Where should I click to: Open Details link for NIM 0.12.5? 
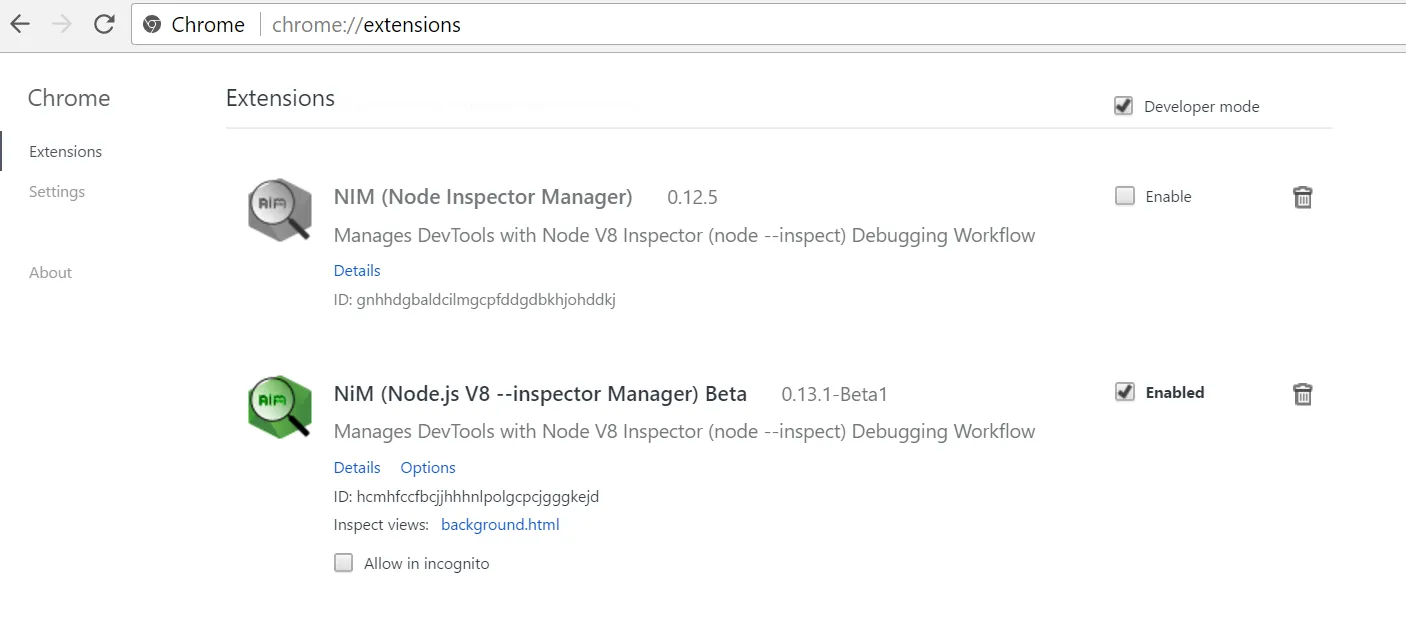(357, 271)
